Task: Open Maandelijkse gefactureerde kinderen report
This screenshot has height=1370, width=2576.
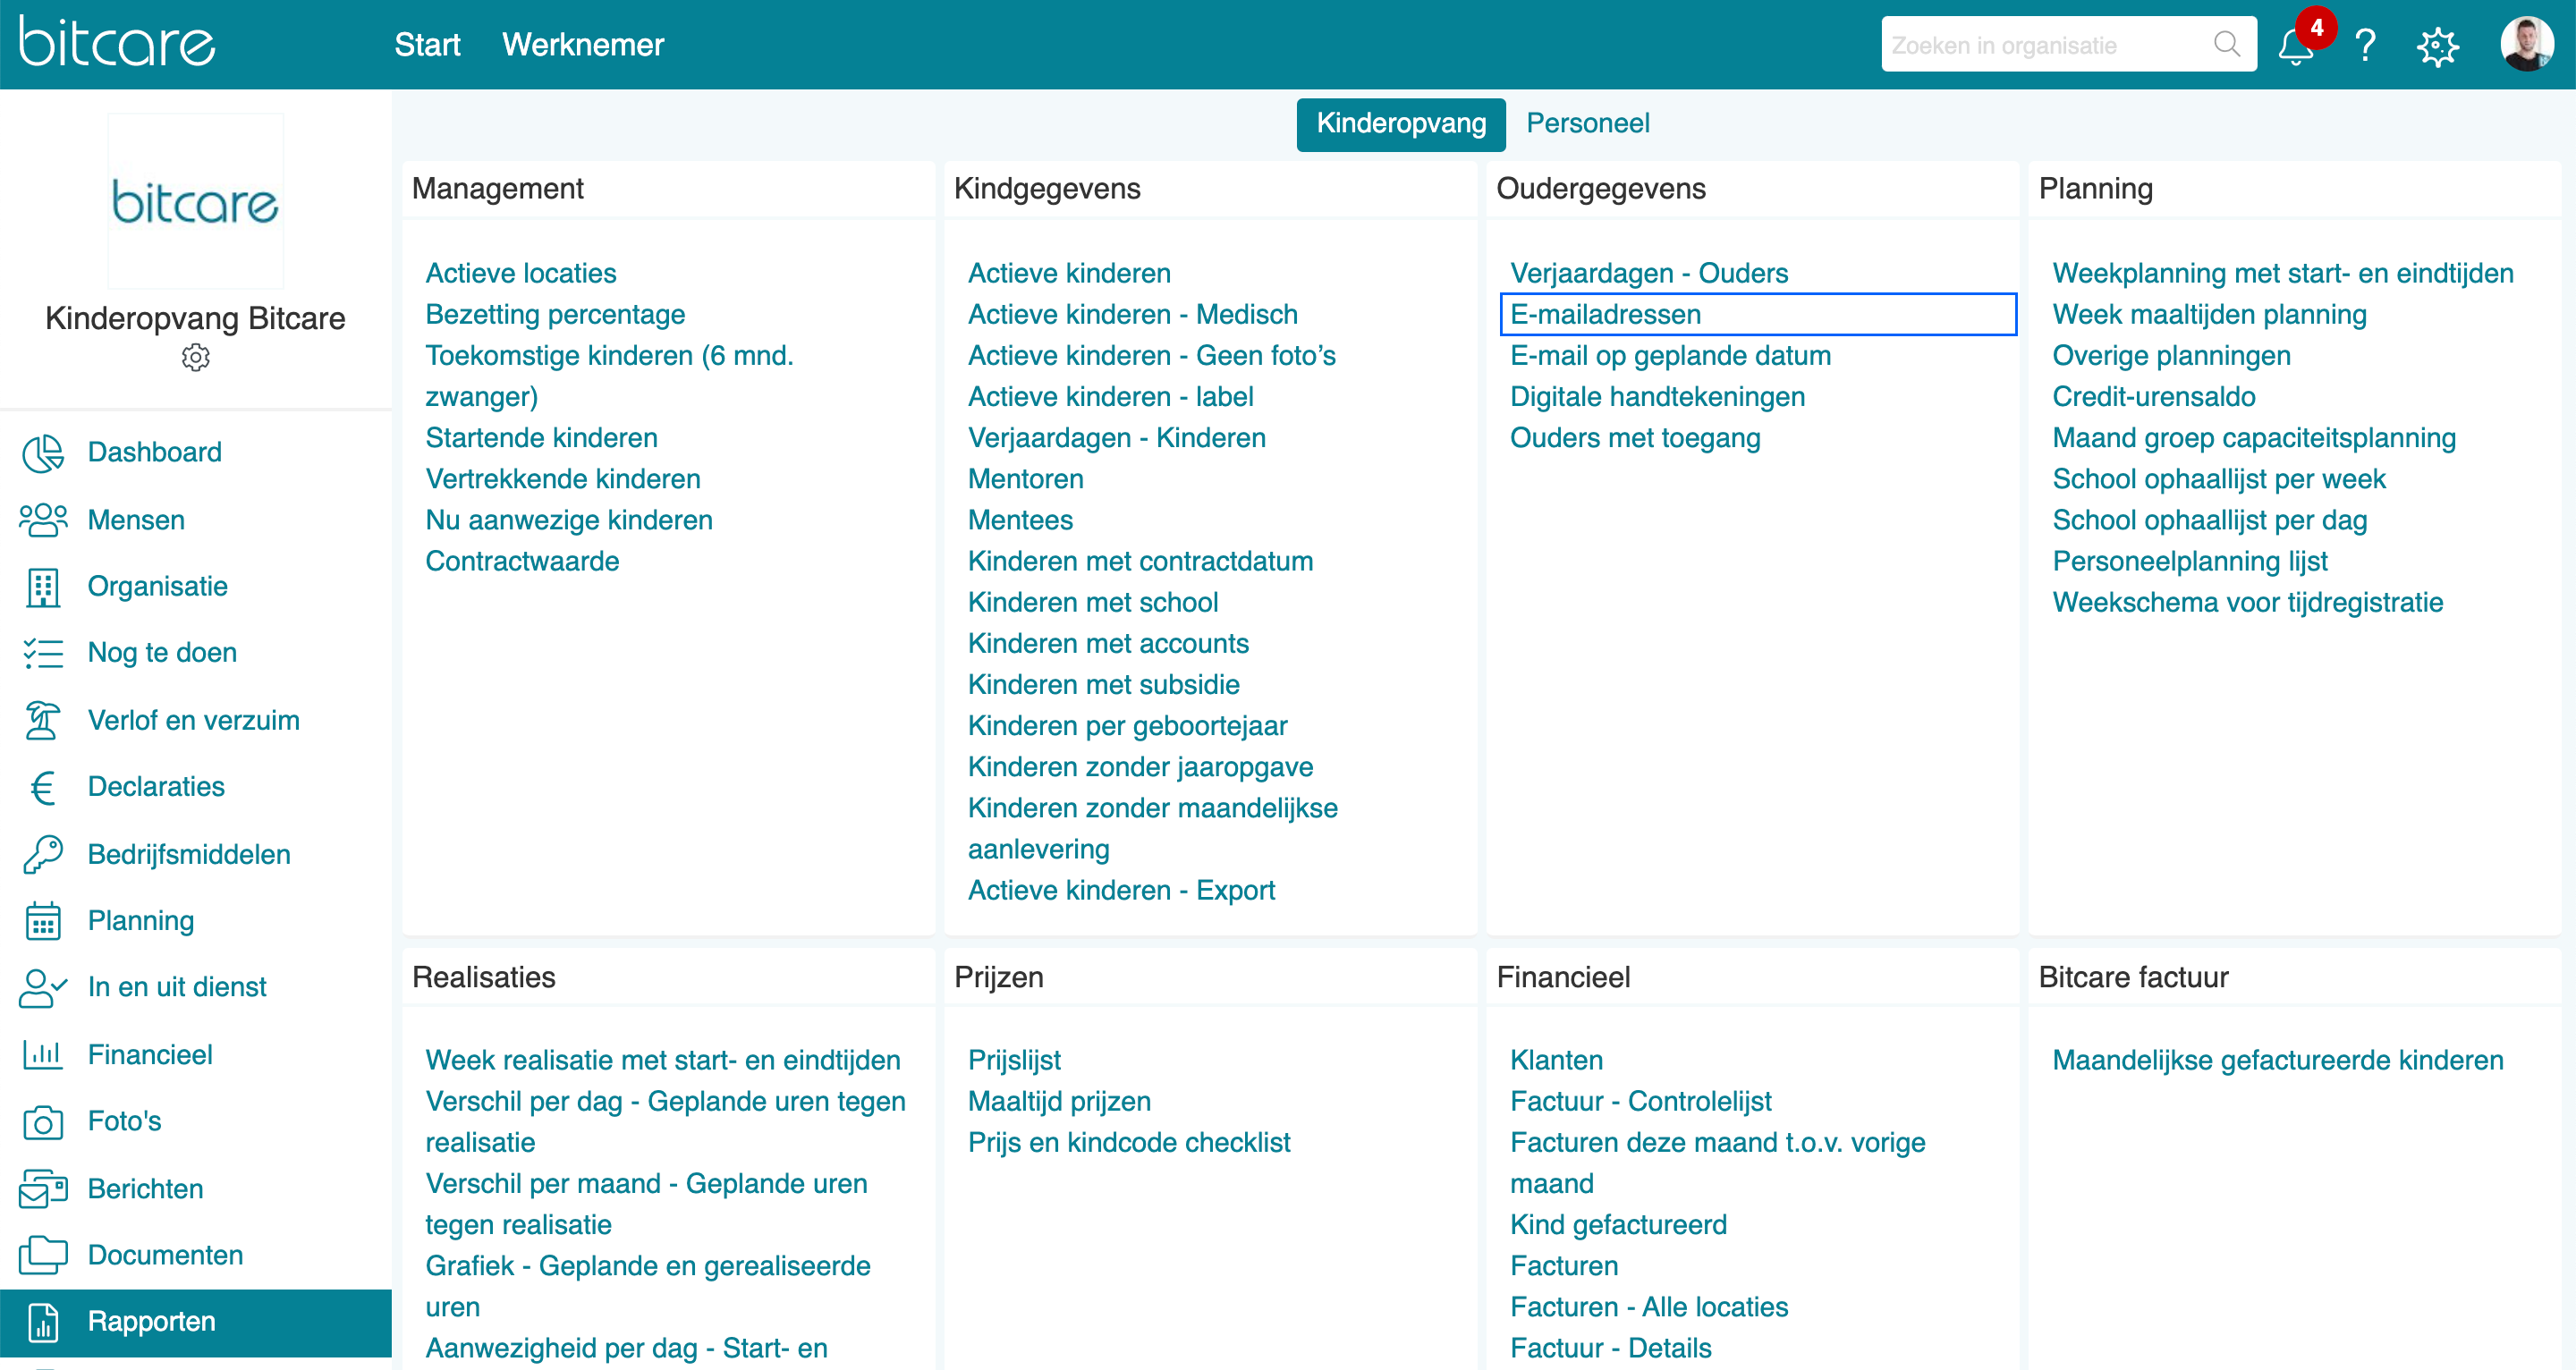Action: coord(2278,1060)
